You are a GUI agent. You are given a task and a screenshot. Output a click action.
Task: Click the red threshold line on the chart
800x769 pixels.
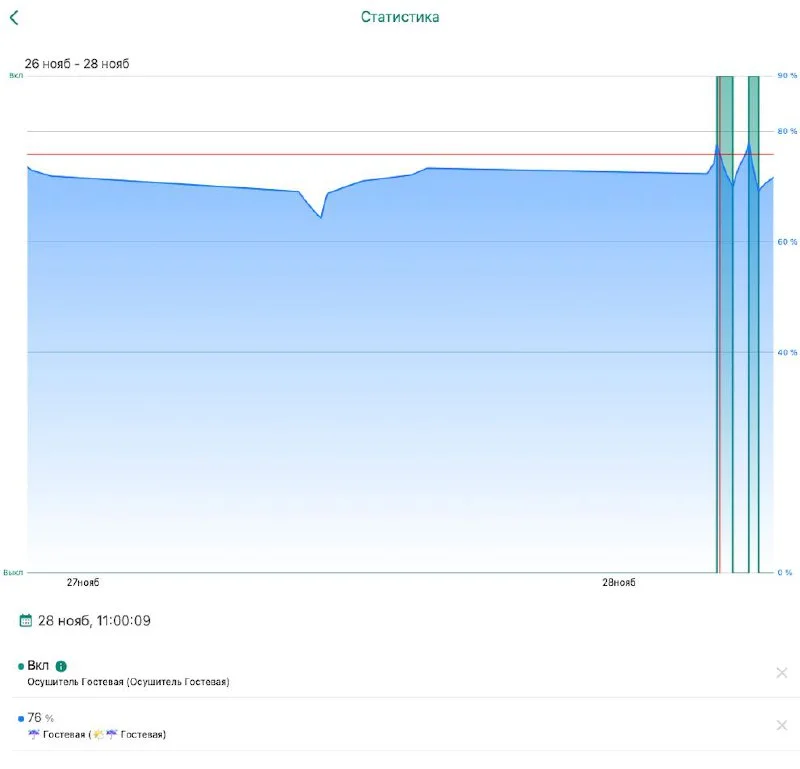click(400, 155)
